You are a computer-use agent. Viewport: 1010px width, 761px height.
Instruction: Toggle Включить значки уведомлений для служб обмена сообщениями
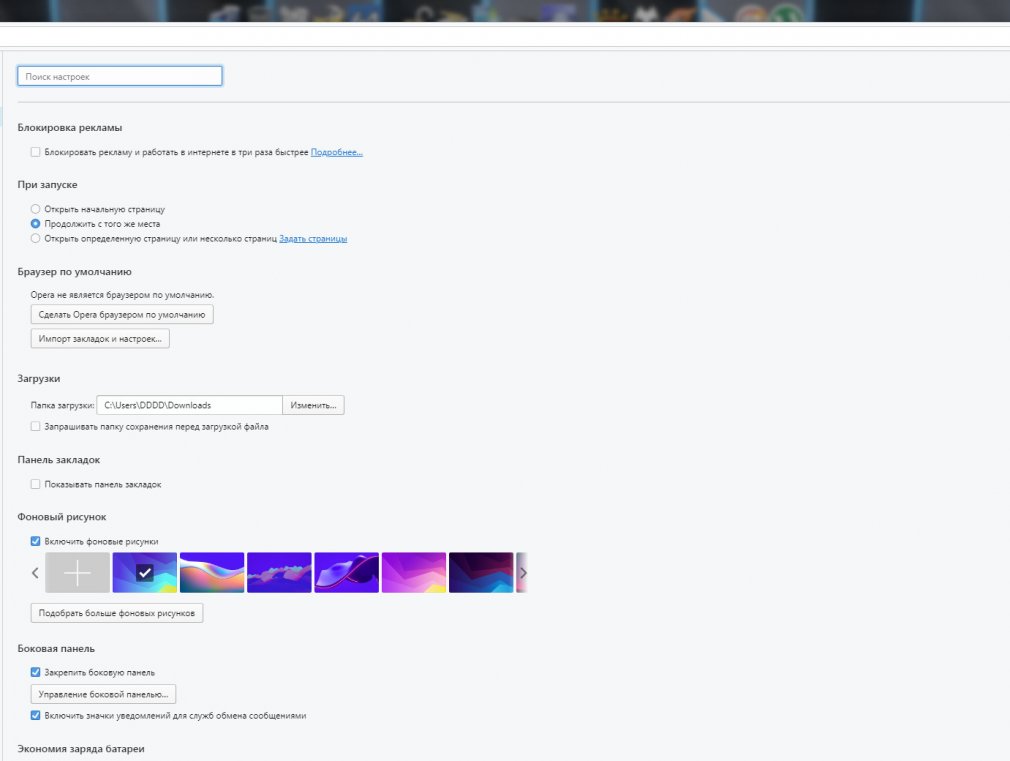(35, 715)
